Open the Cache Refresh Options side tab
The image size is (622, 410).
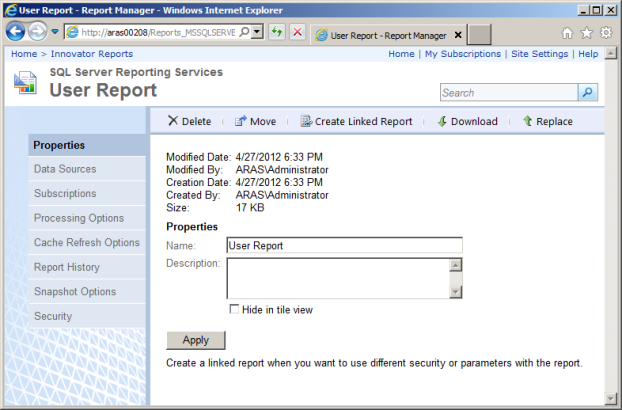[87, 242]
